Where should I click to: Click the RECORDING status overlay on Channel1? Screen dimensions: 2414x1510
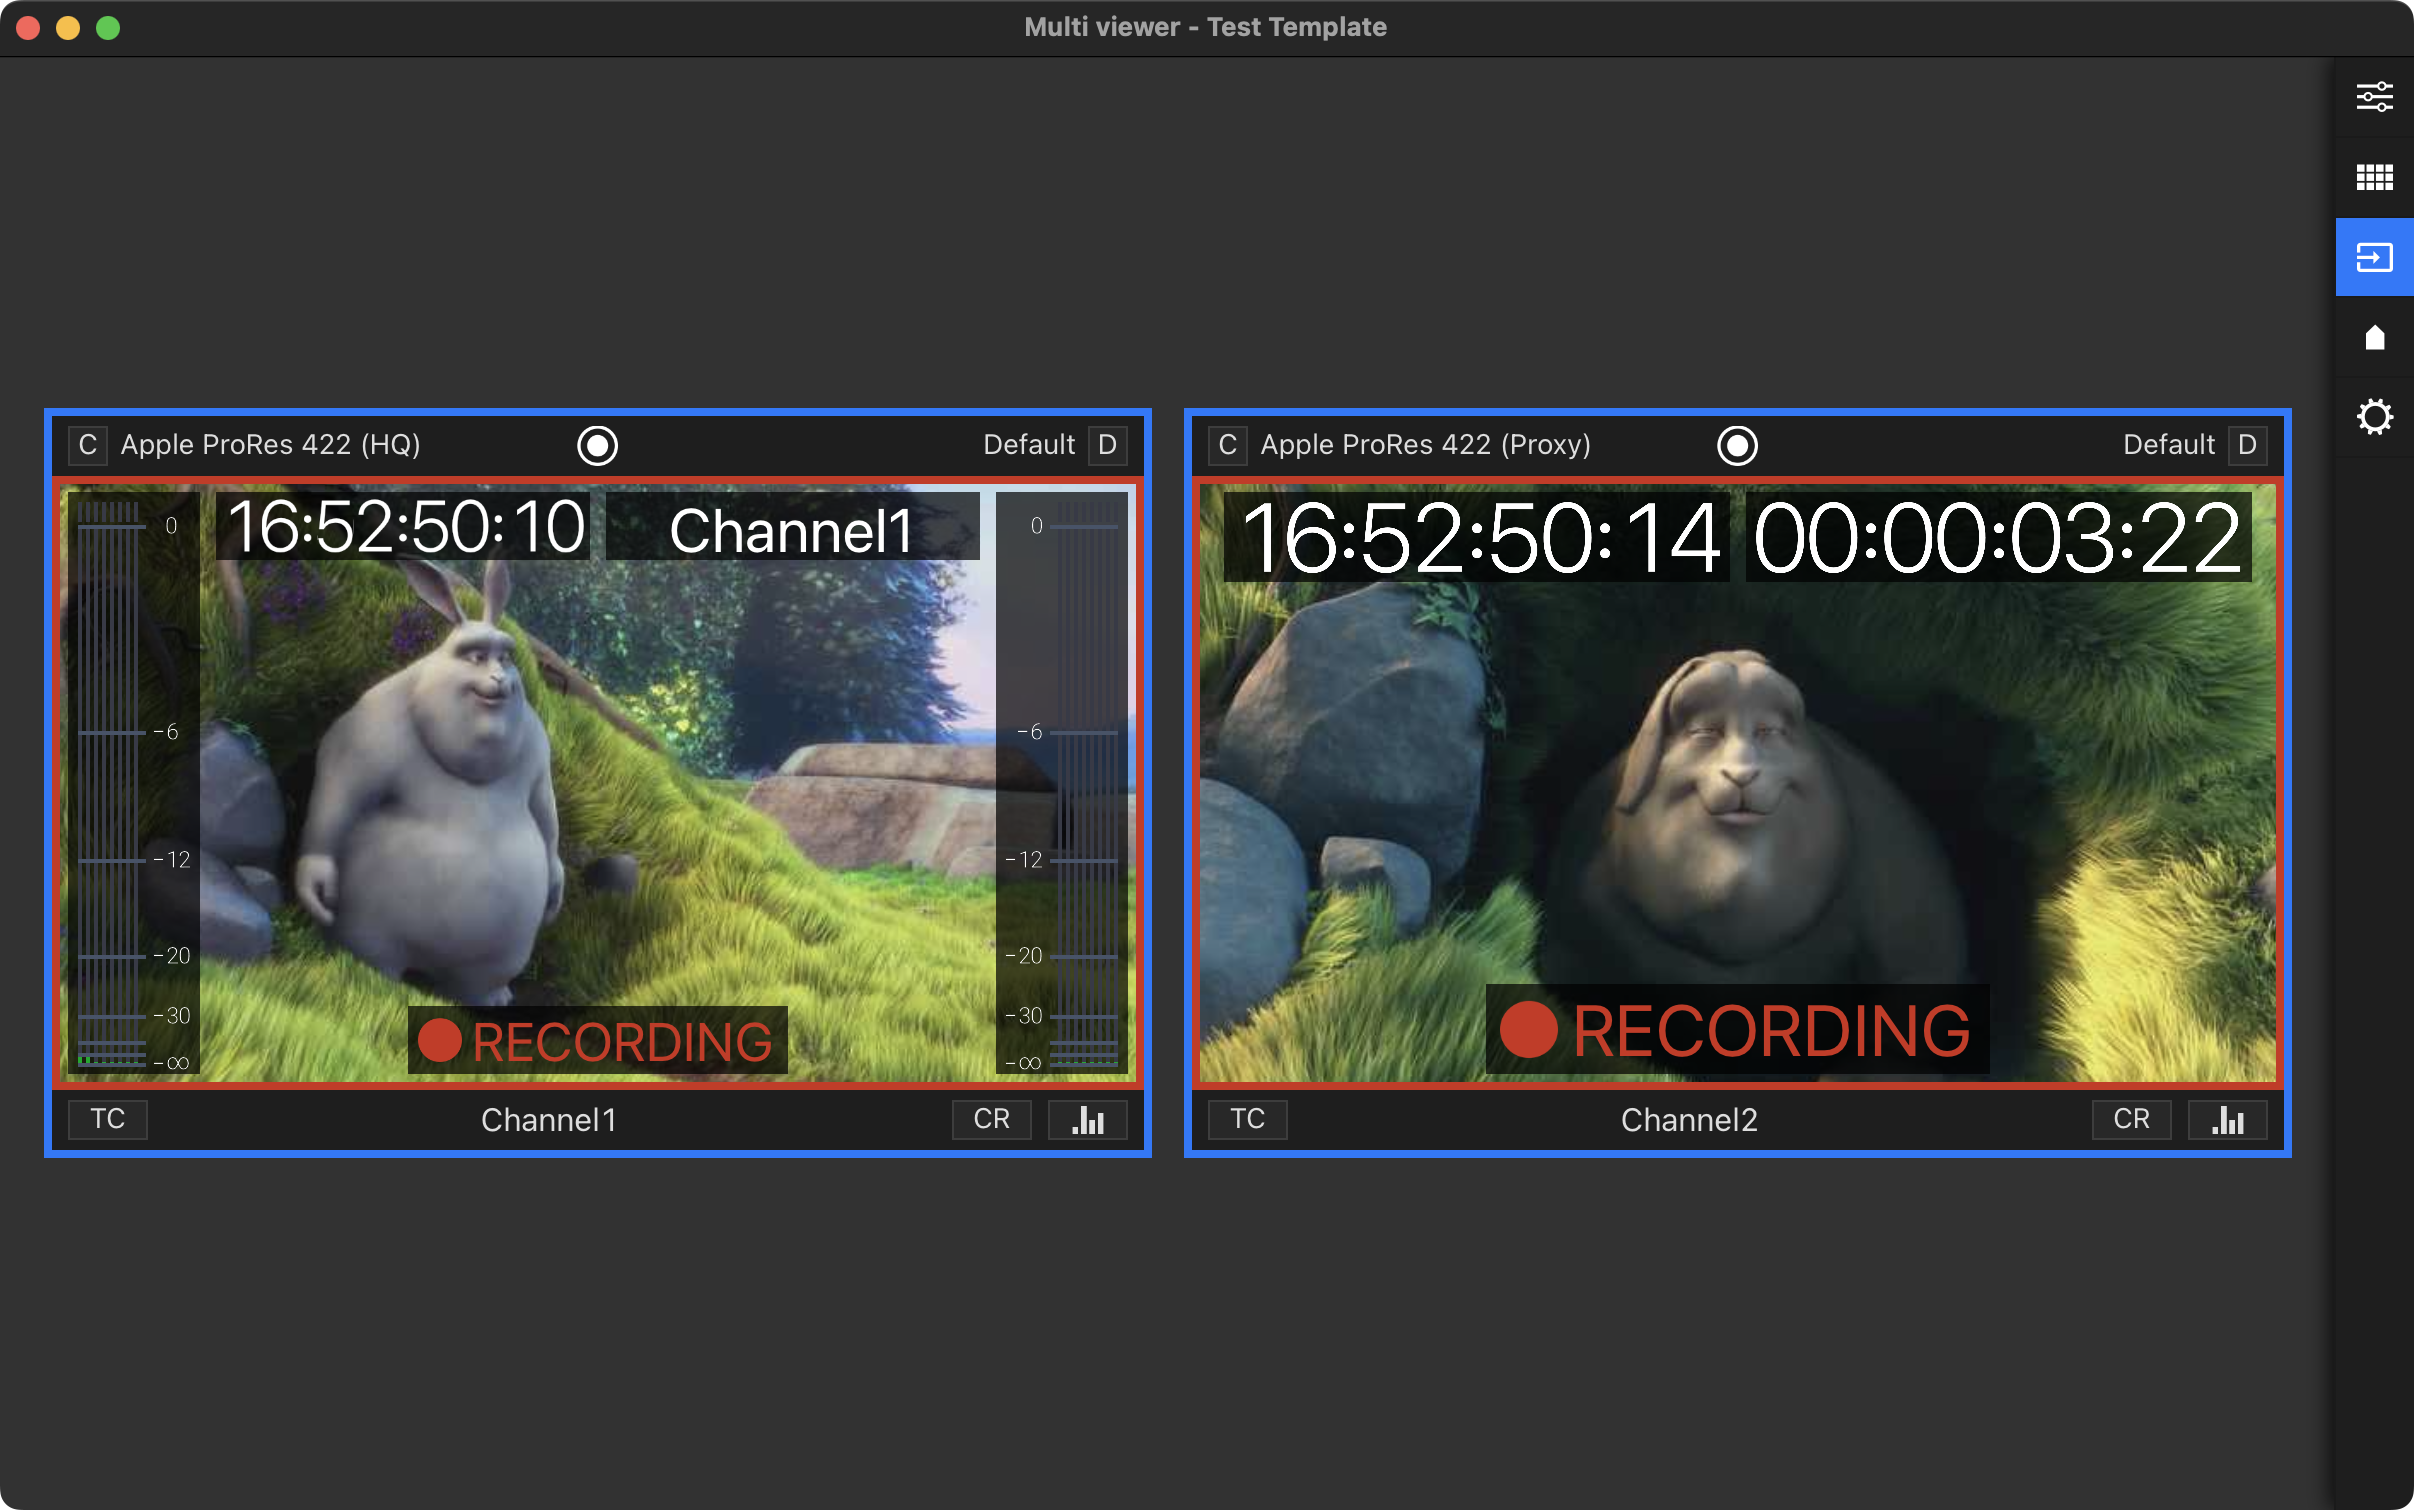pos(597,1041)
